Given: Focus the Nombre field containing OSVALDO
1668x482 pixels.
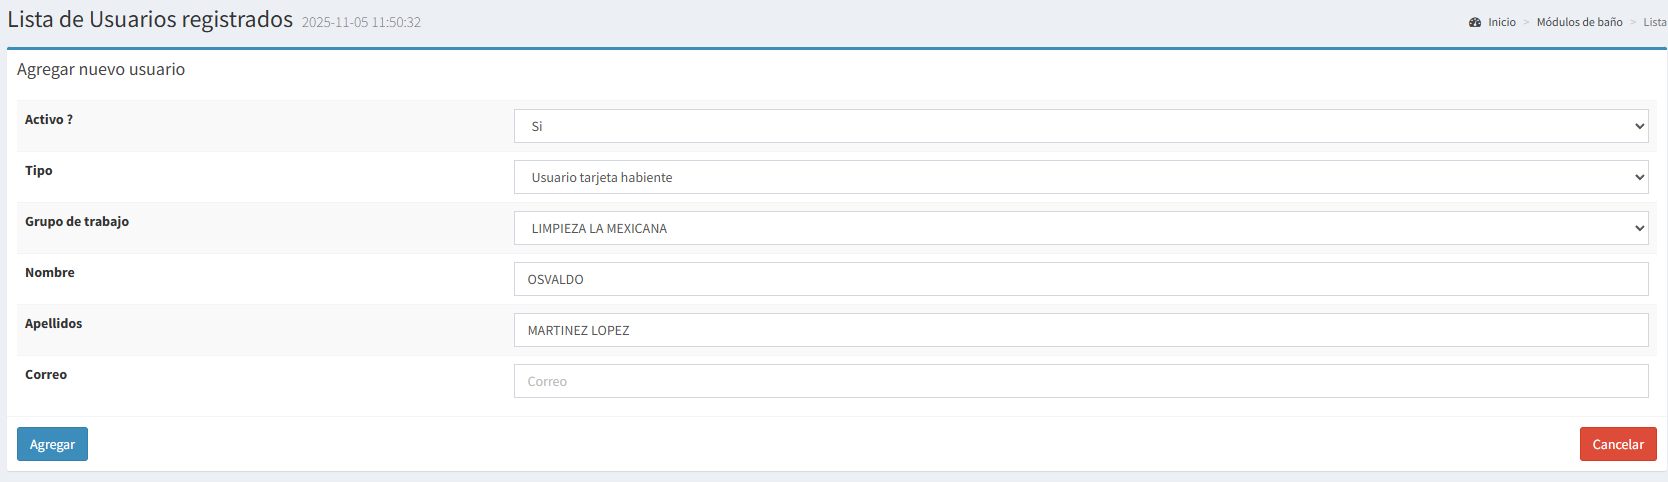Looking at the screenshot, I should [x=1080, y=279].
